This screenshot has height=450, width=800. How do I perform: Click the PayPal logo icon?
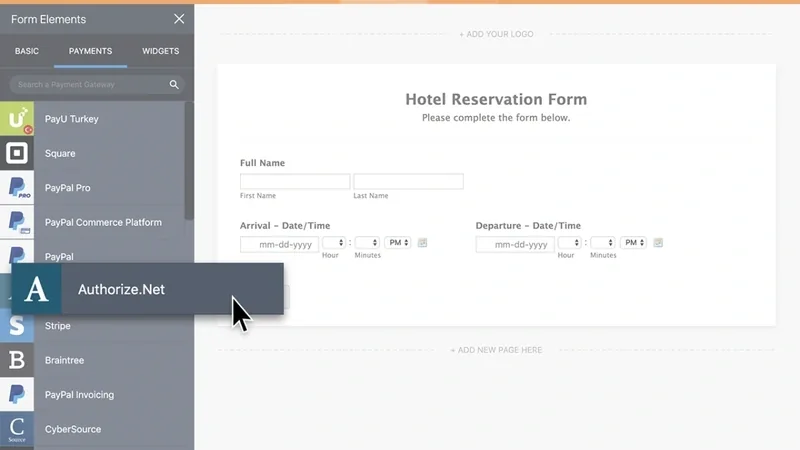pyautogui.click(x=17, y=253)
